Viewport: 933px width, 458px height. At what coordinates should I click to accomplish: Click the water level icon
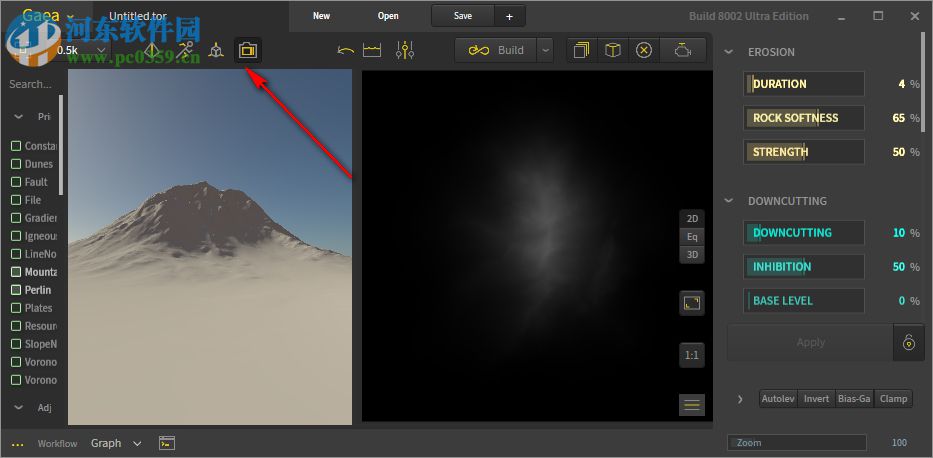click(x=372, y=51)
